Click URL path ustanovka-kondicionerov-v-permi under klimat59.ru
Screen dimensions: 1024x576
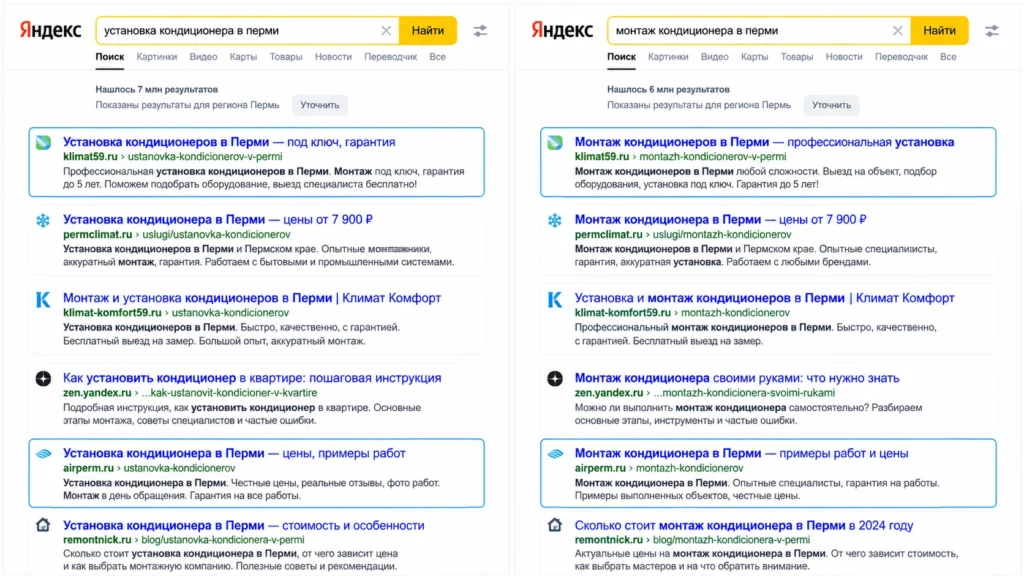(x=205, y=157)
